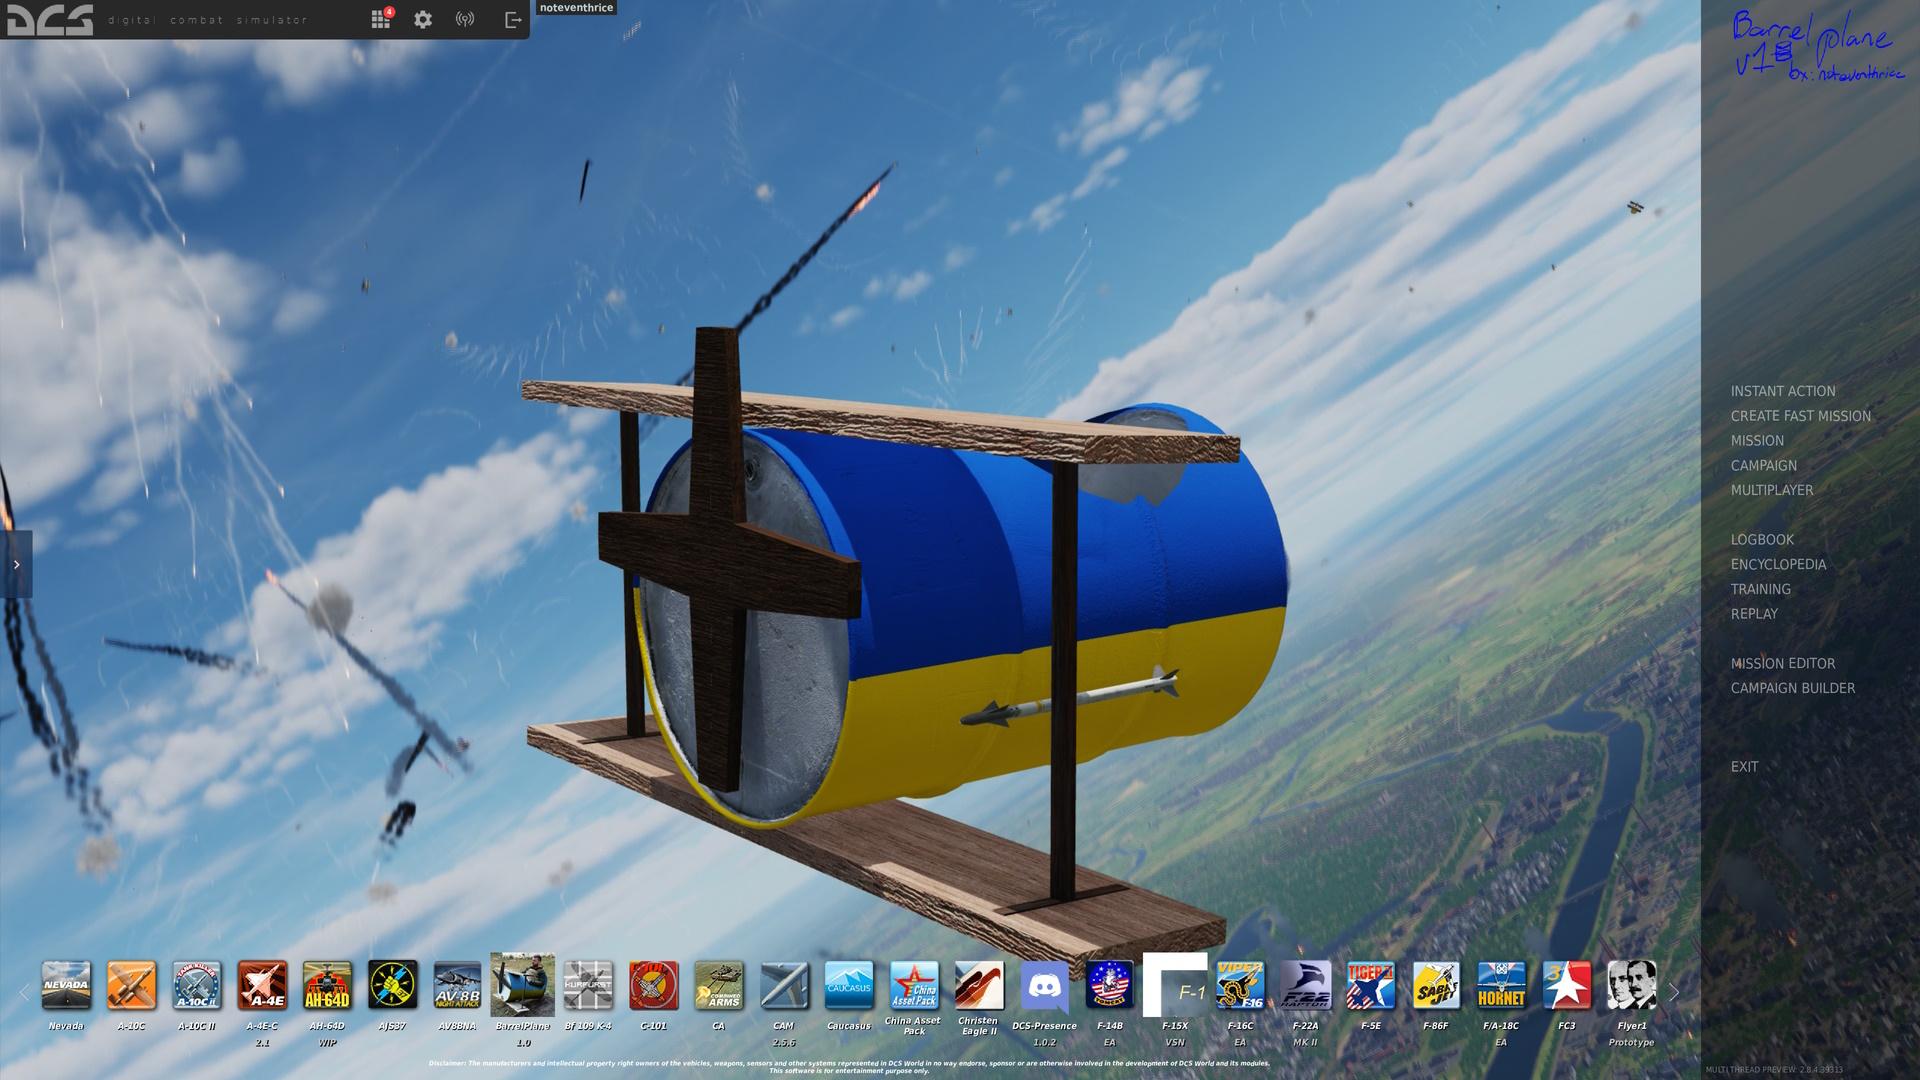Select MULTIPLAYER from main menu
1920x1080 pixels.
(x=1772, y=490)
